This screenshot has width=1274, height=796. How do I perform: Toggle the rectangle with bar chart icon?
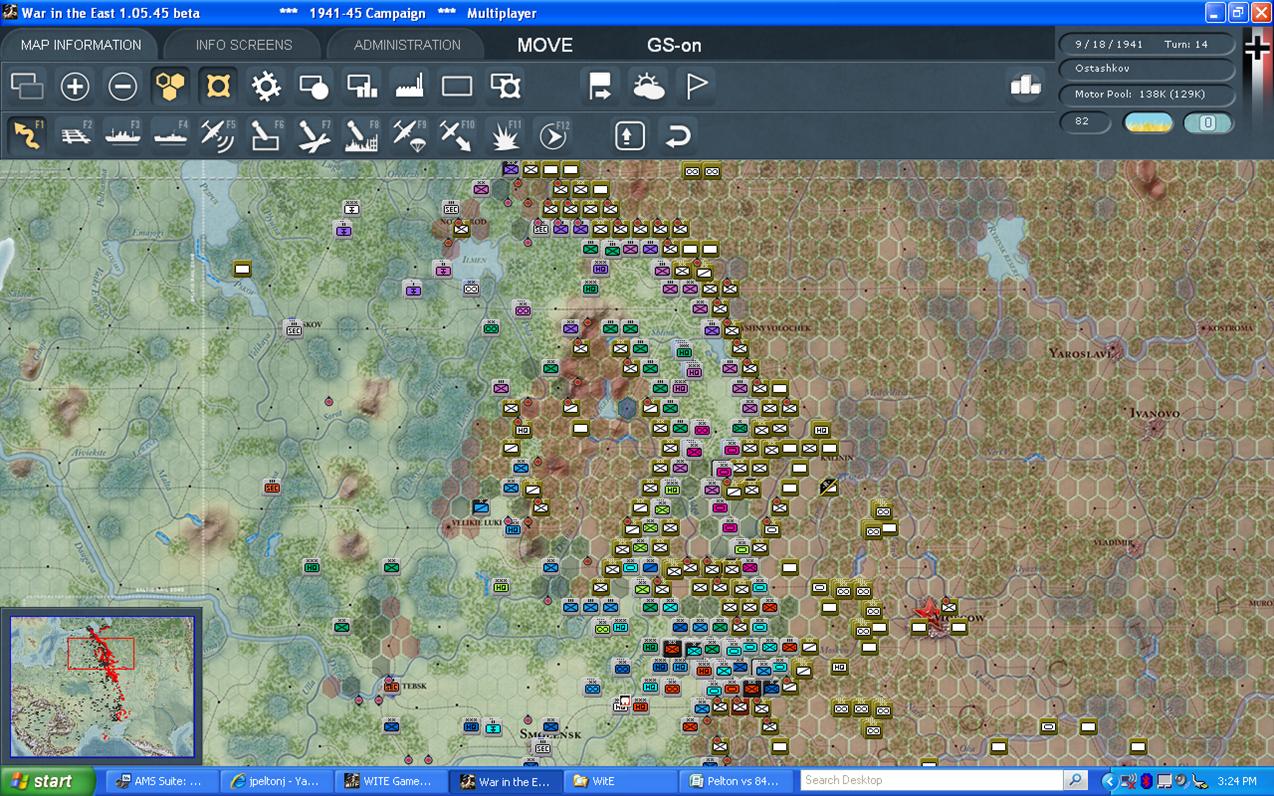361,86
